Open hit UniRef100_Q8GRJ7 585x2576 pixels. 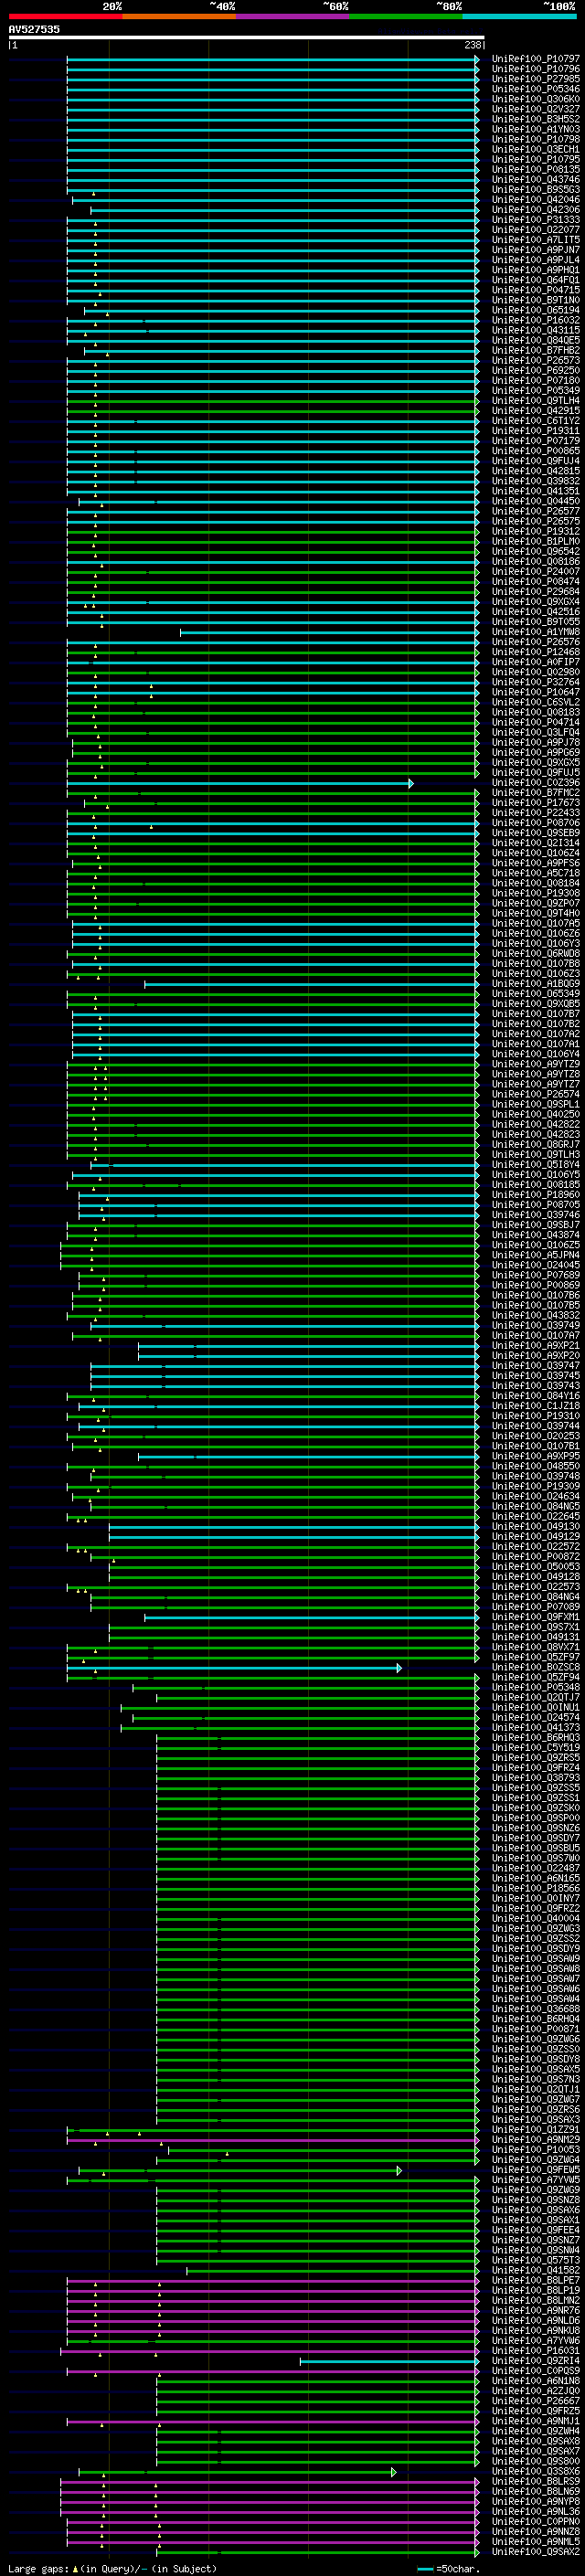(x=536, y=1145)
